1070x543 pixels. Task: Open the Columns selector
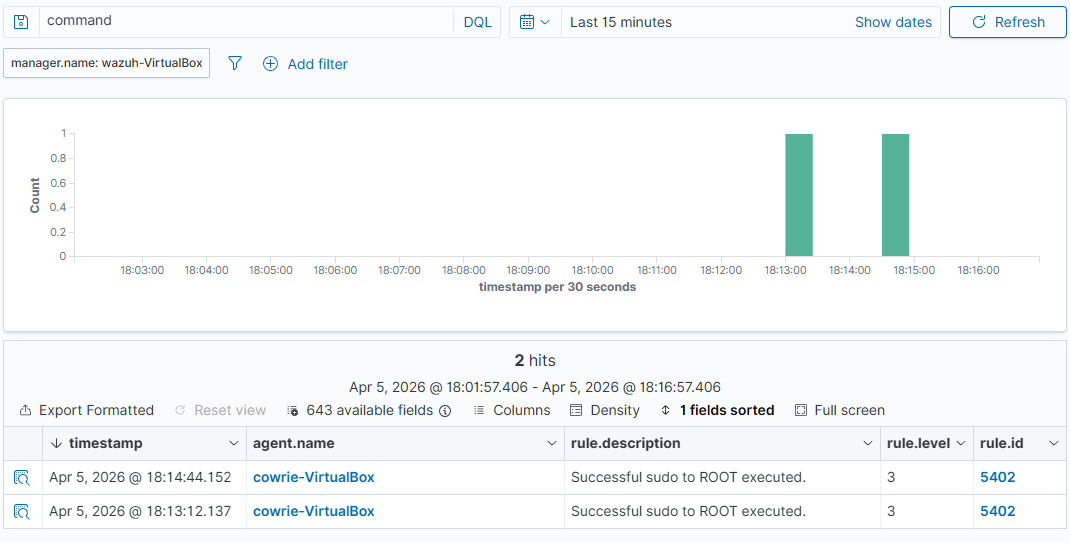pyautogui.click(x=511, y=410)
